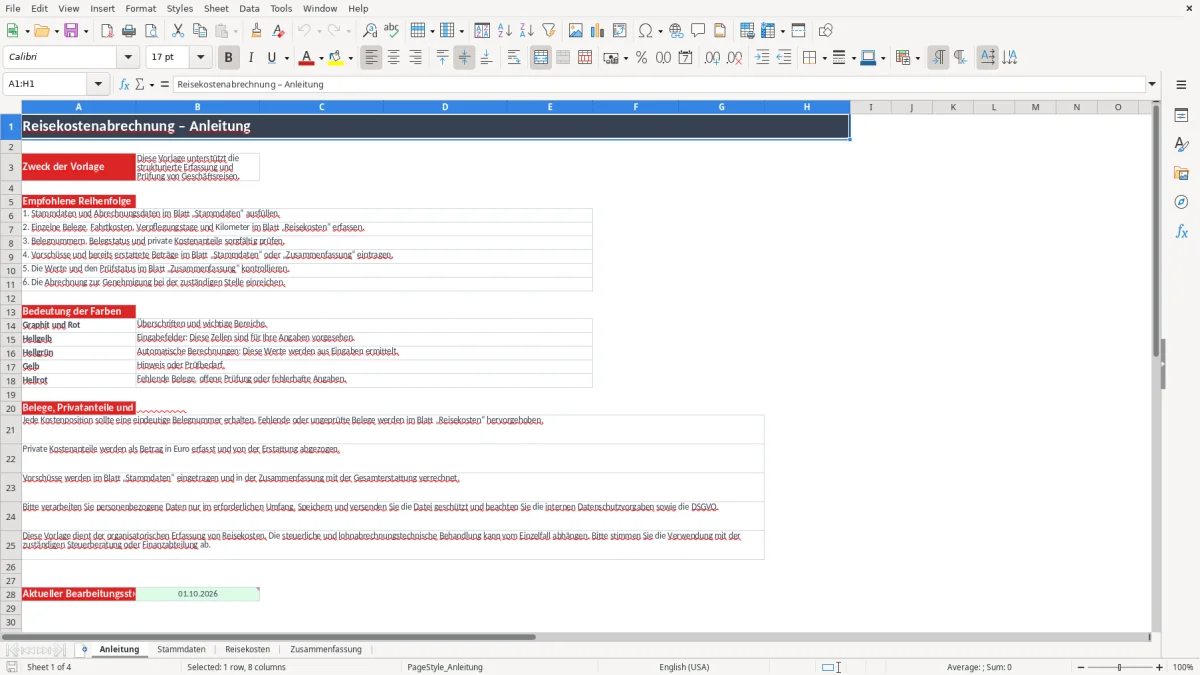Screen dimensions: 1200x675
Task: Switch to the Reisekosten sheet tab
Action: [247, 649]
